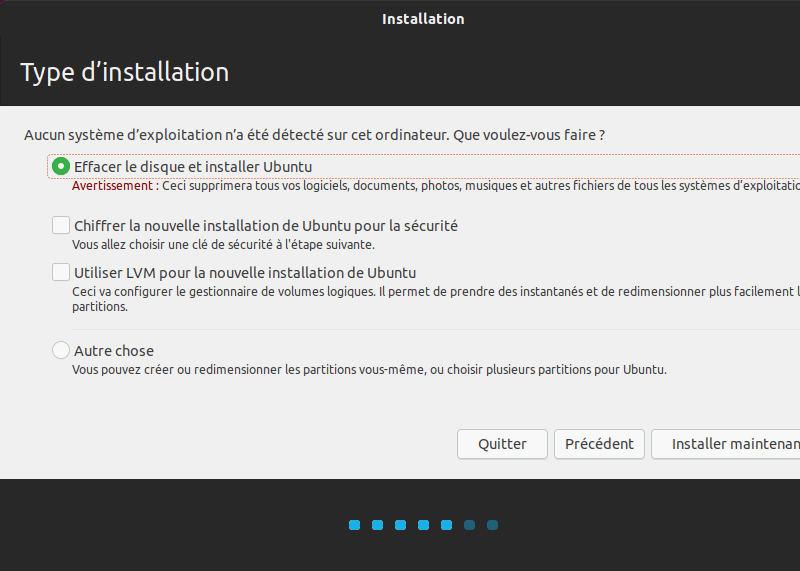Click the Installation window title bar
800x571 pixels.
tap(423, 19)
